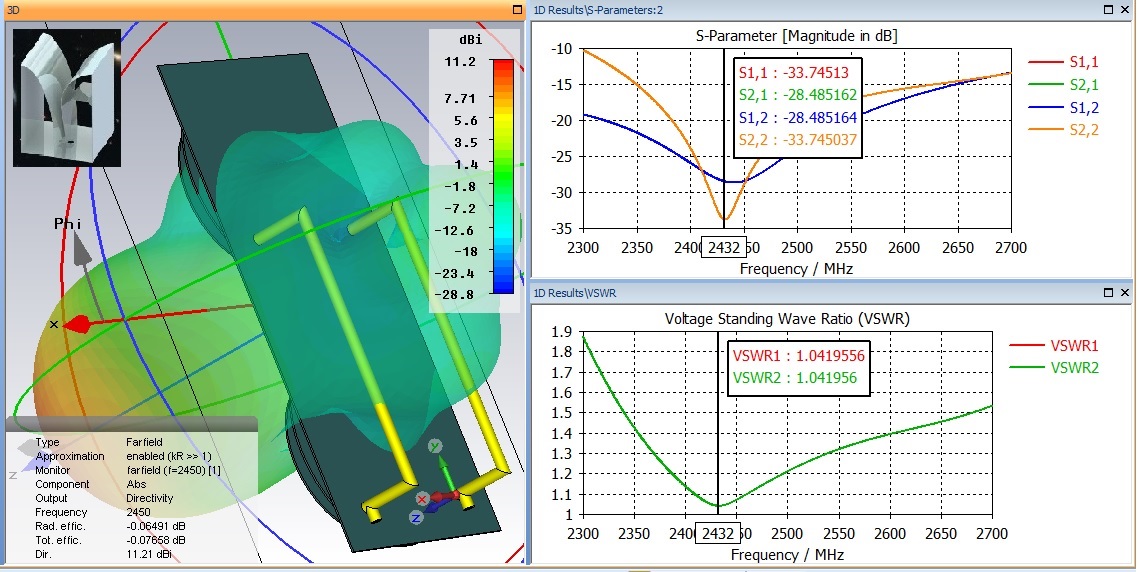Screen dimensions: 1139x572
Task: Click the 7.71 value on color scale
Action: click(x=461, y=98)
